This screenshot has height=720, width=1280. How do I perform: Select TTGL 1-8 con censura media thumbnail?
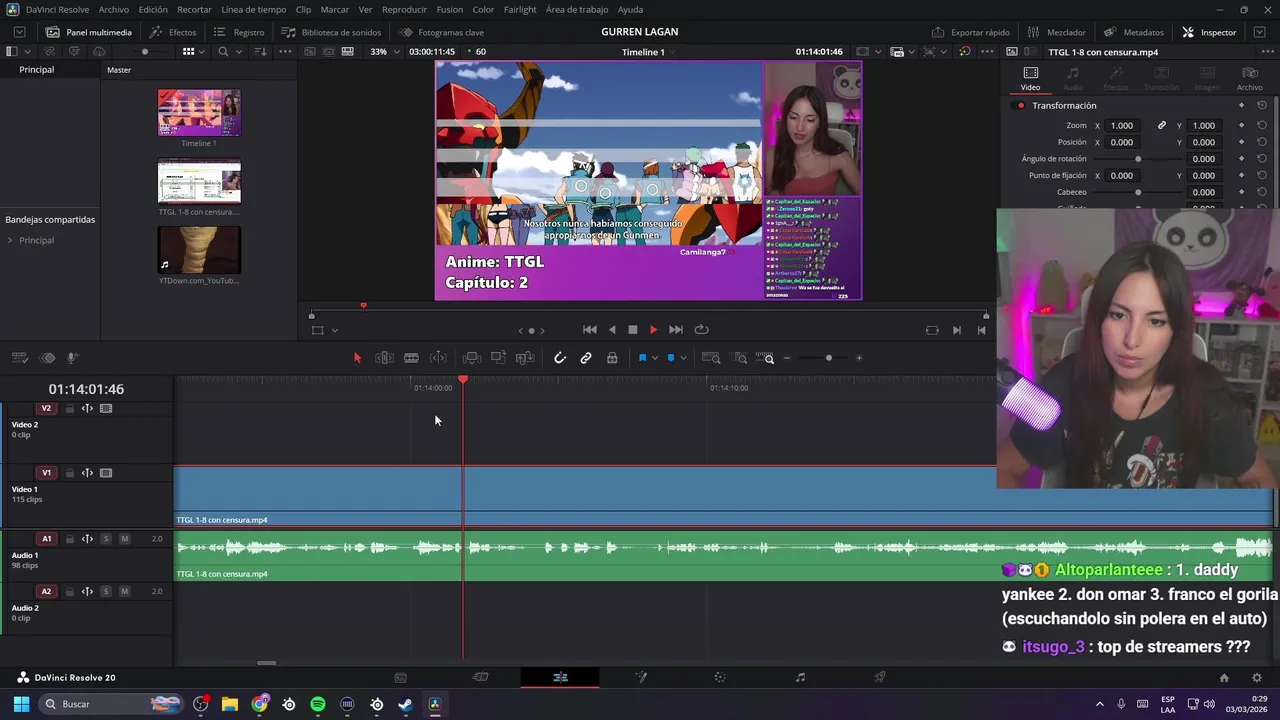point(199,181)
